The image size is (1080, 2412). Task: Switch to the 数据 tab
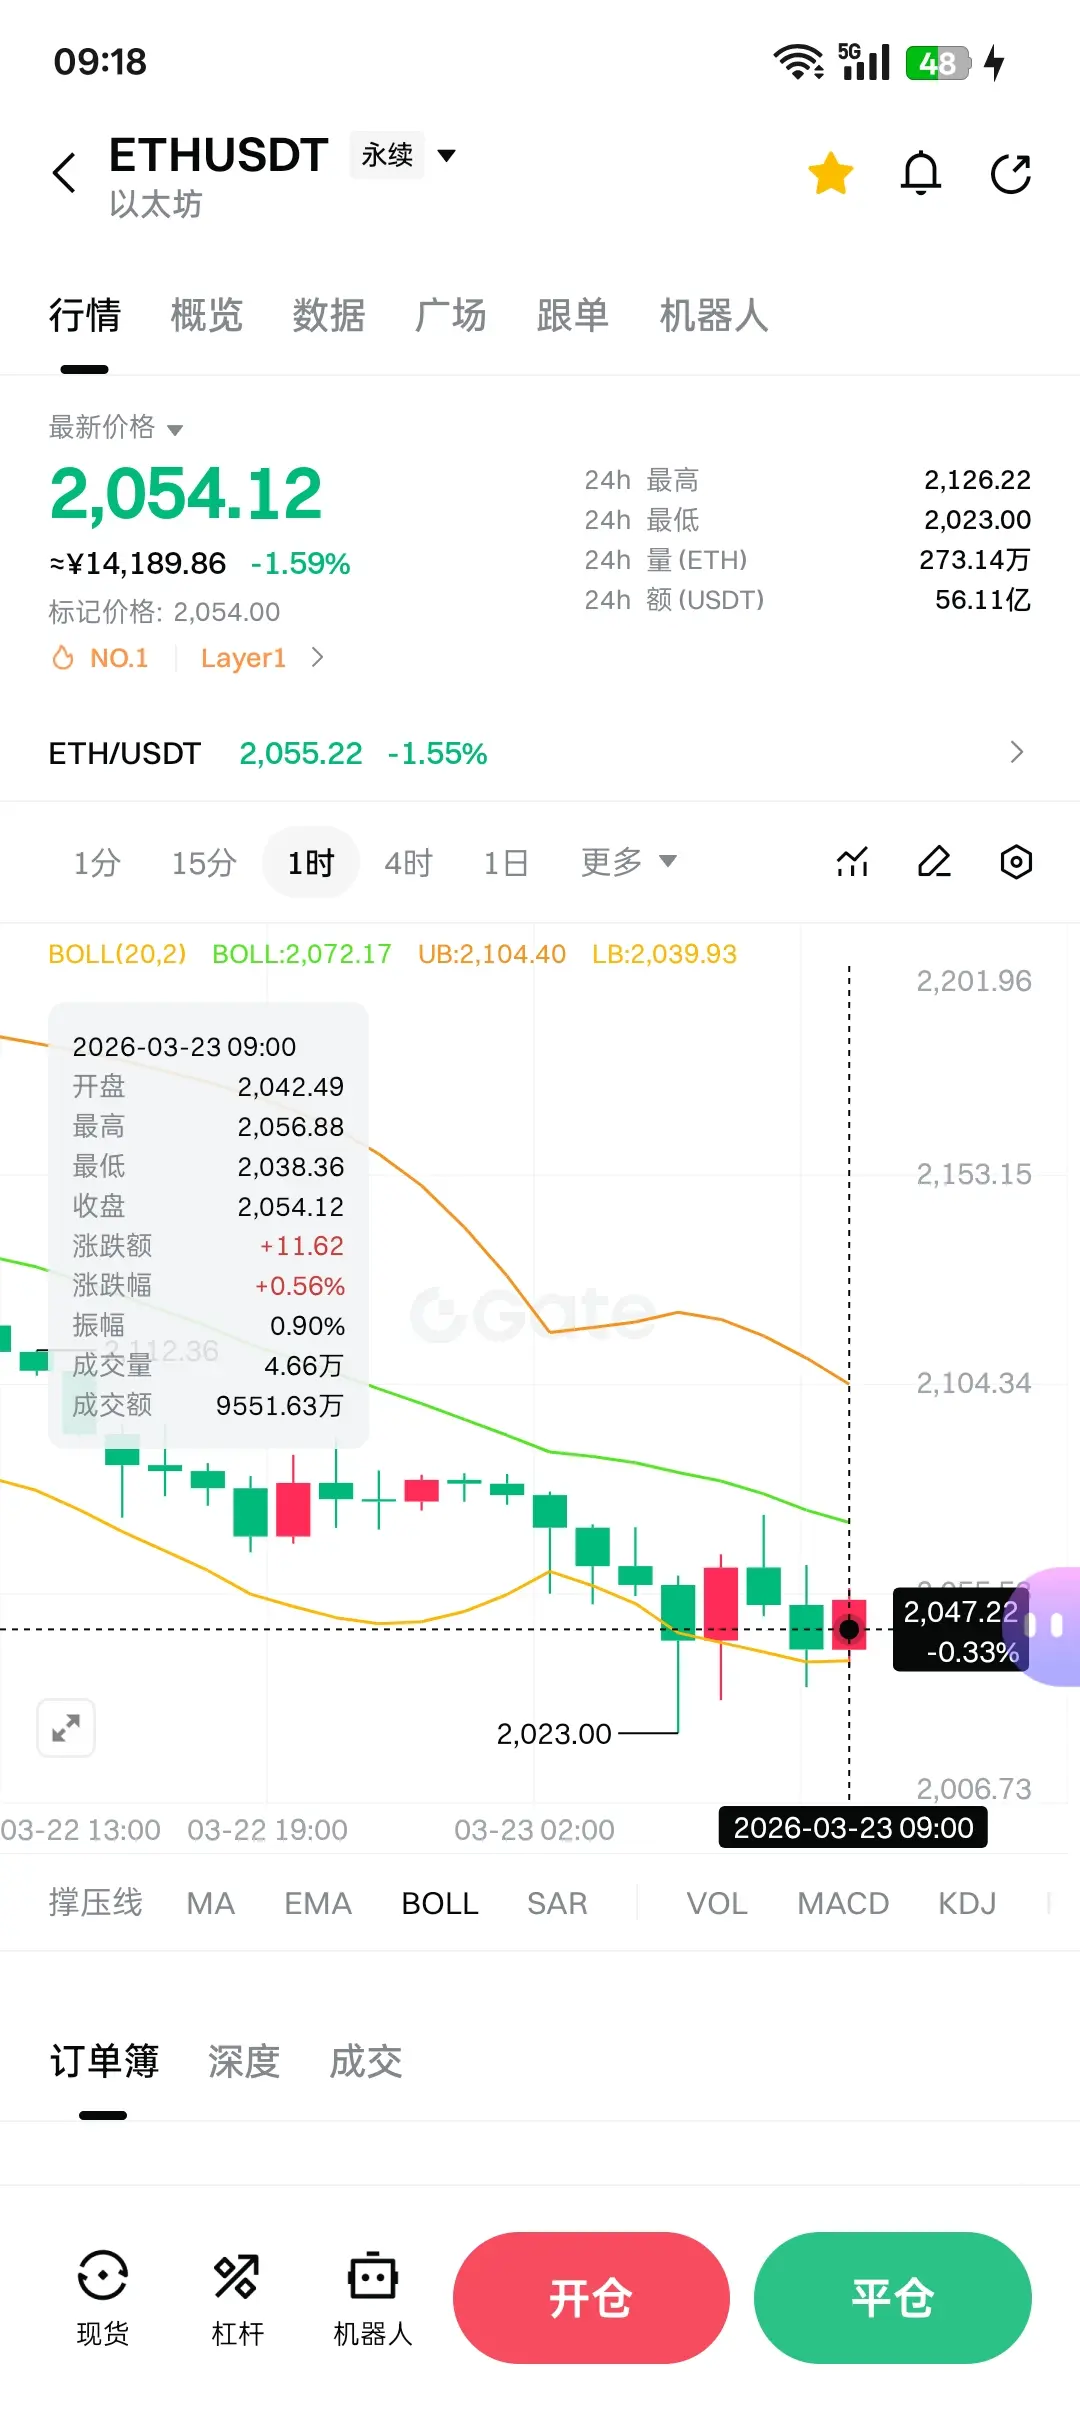329,315
